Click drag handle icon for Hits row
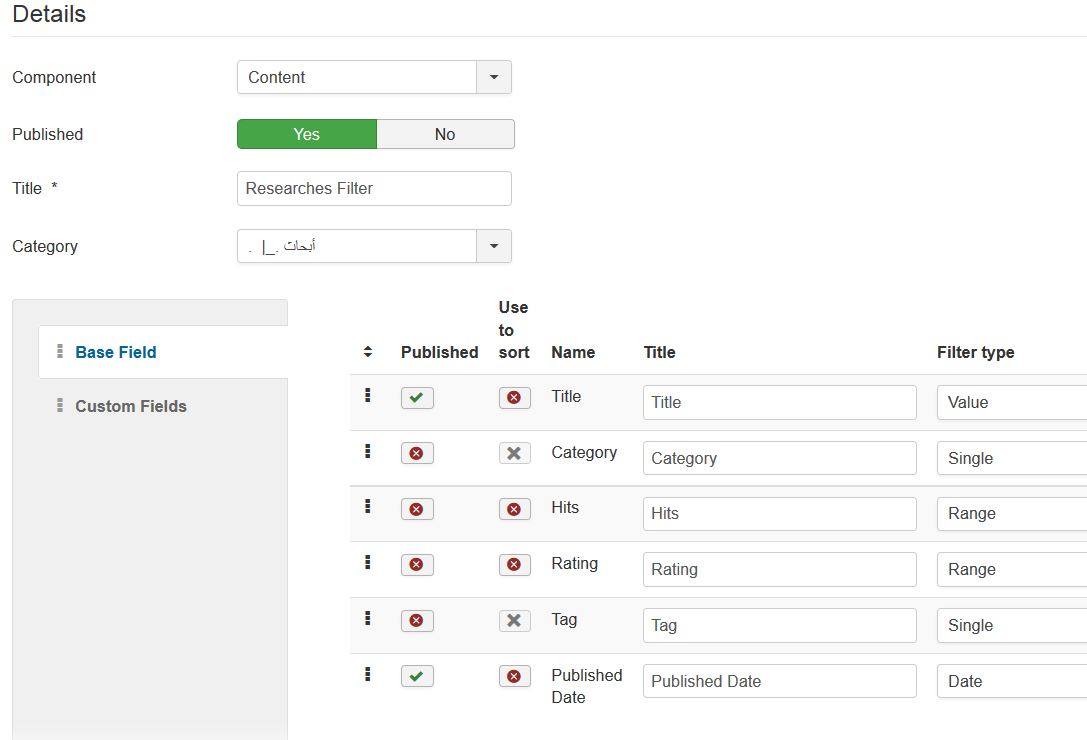This screenshot has width=1087, height=740. (x=368, y=507)
